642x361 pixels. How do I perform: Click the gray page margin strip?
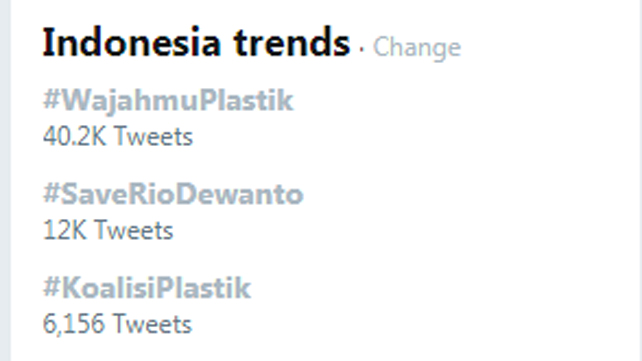tap(5, 180)
